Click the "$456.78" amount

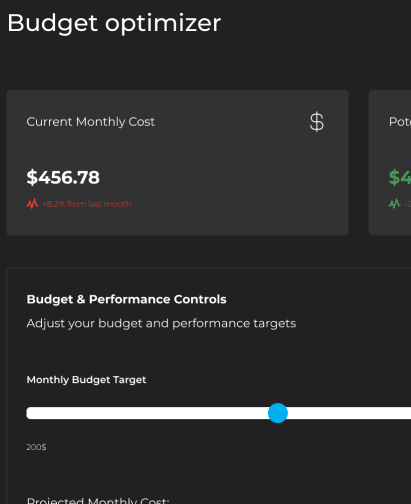click(x=63, y=177)
